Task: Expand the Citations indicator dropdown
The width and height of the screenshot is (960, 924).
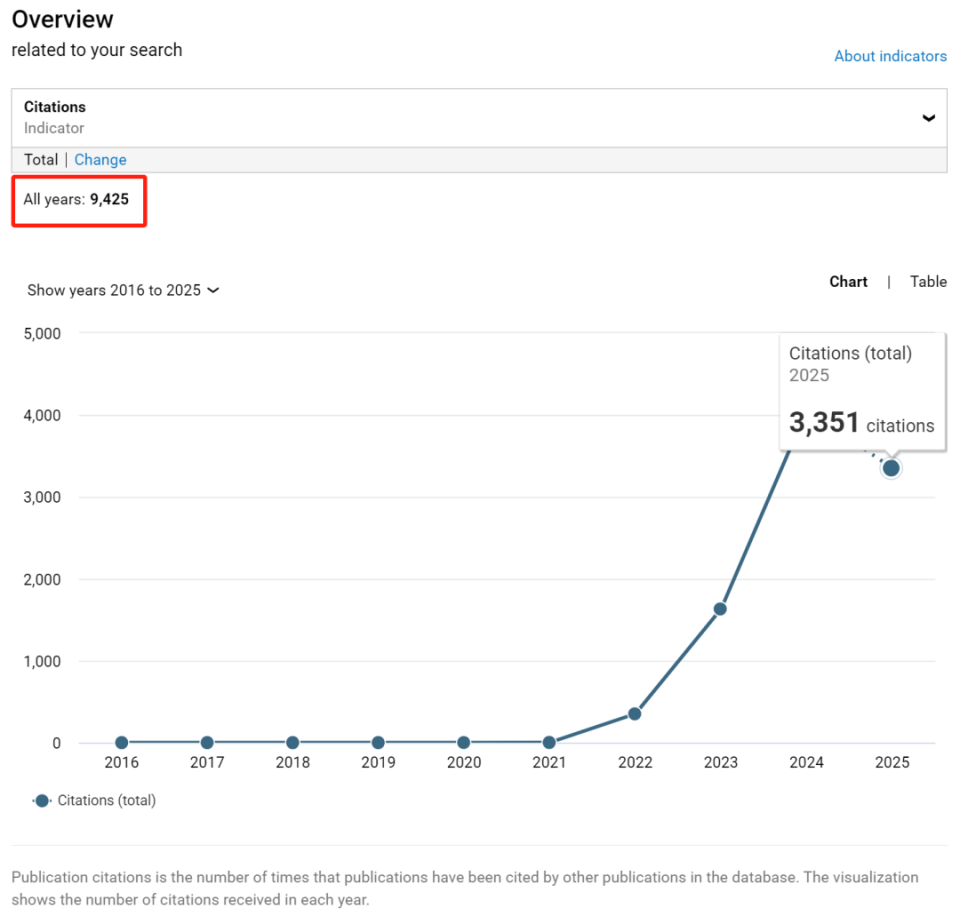Action: pos(478,117)
